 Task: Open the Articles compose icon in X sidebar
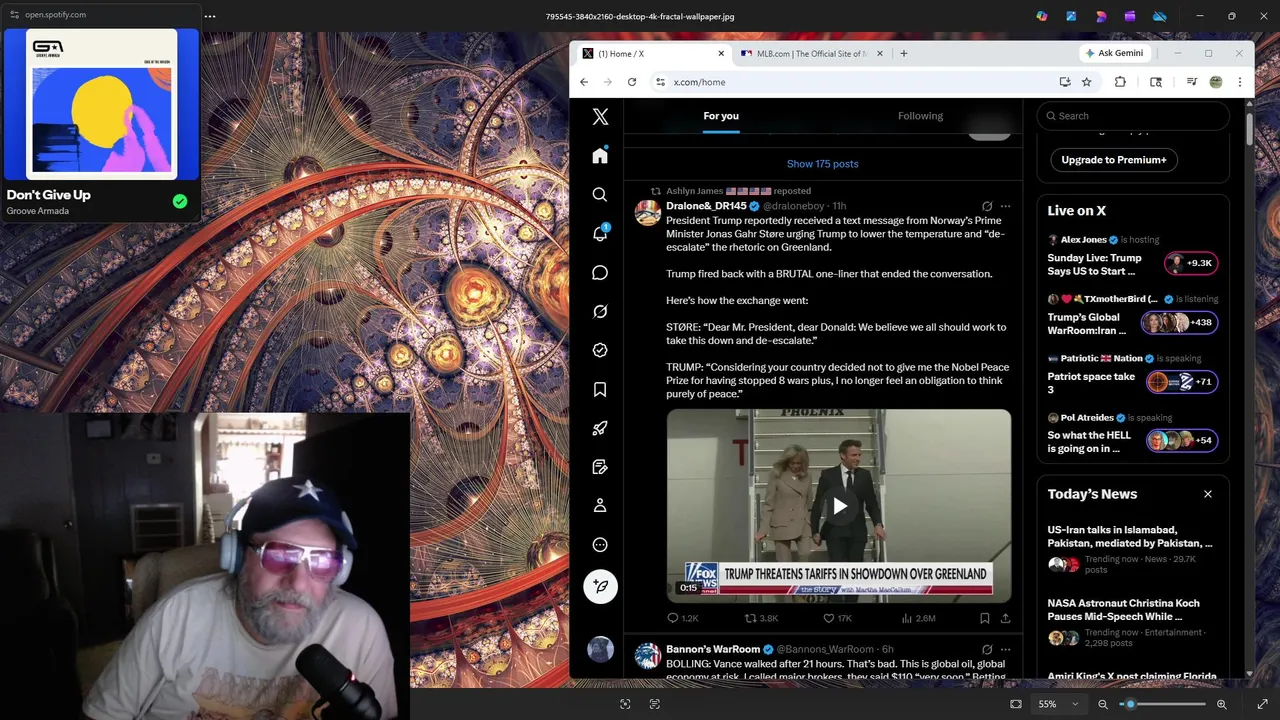click(600, 467)
